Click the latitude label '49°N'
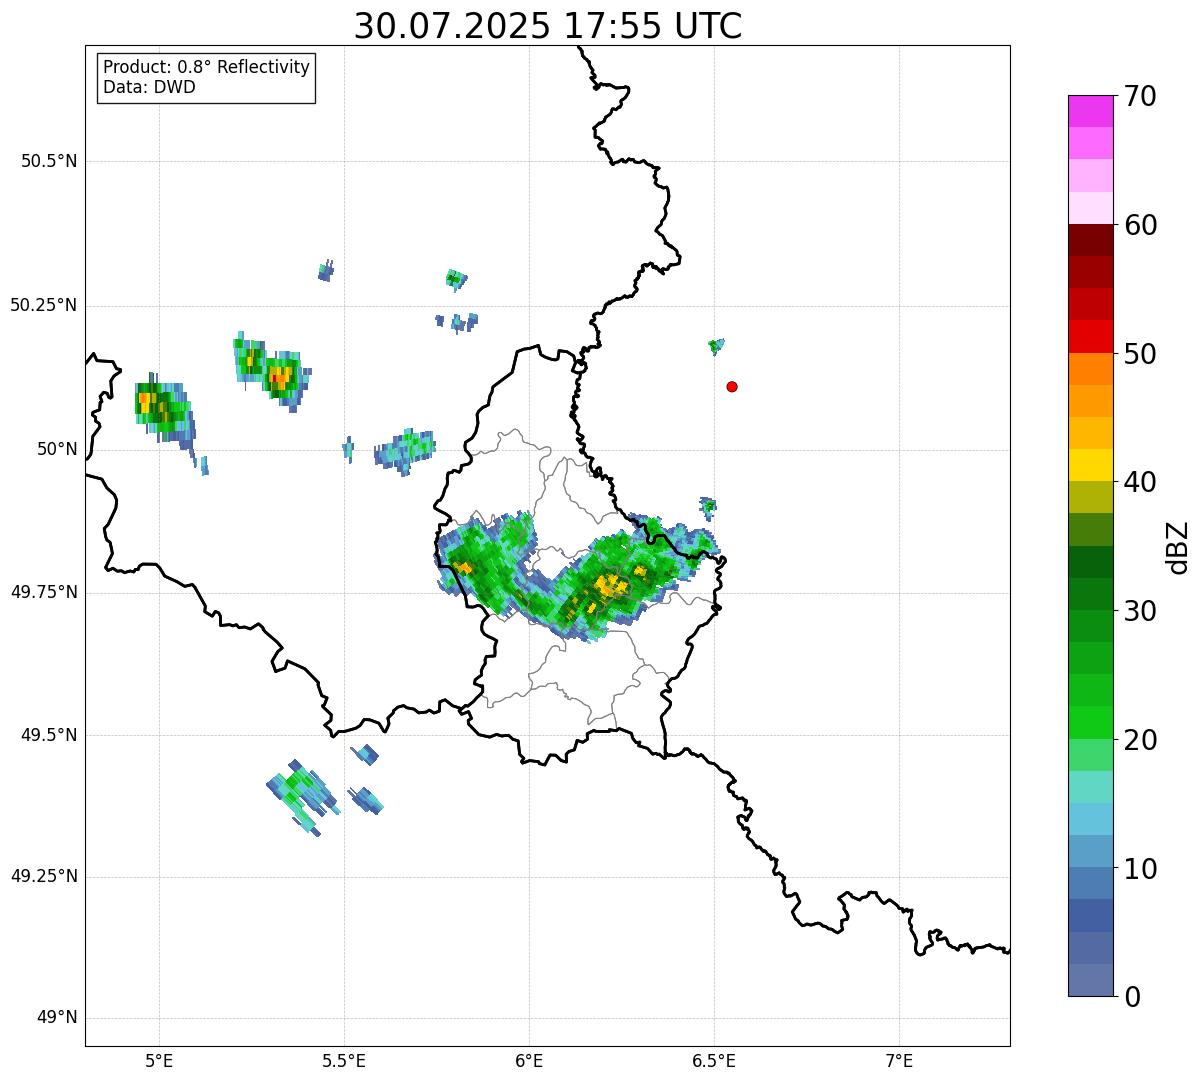 (x=57, y=1018)
